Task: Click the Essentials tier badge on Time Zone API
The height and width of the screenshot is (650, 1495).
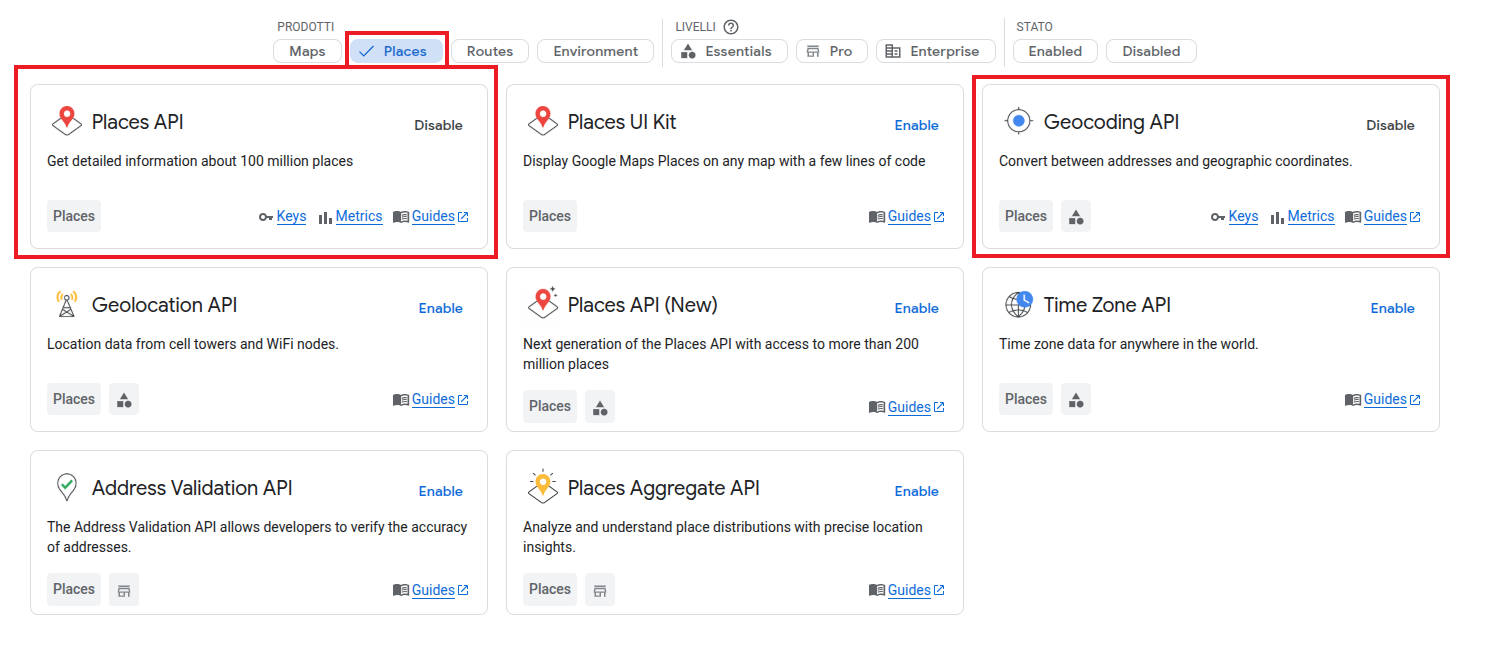Action: pyautogui.click(x=1076, y=399)
